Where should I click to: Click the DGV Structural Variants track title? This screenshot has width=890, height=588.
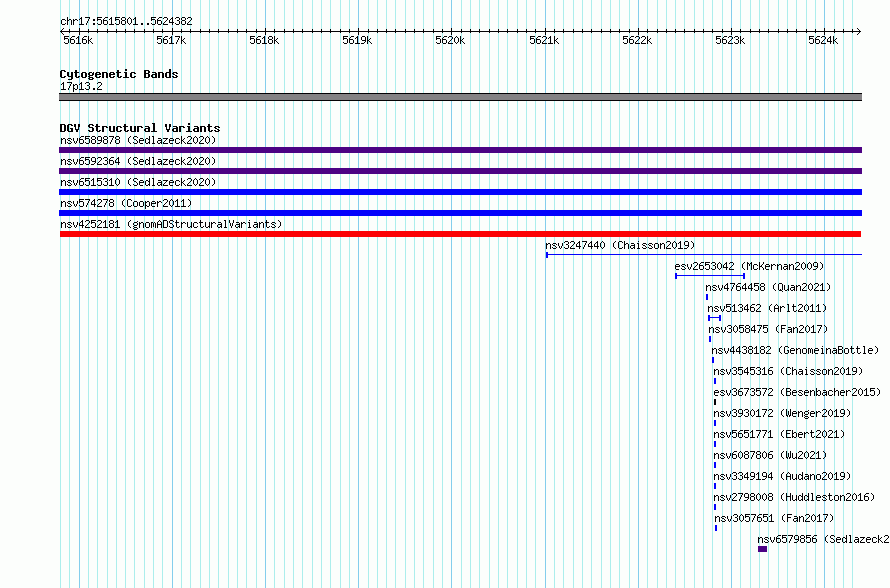(140, 128)
